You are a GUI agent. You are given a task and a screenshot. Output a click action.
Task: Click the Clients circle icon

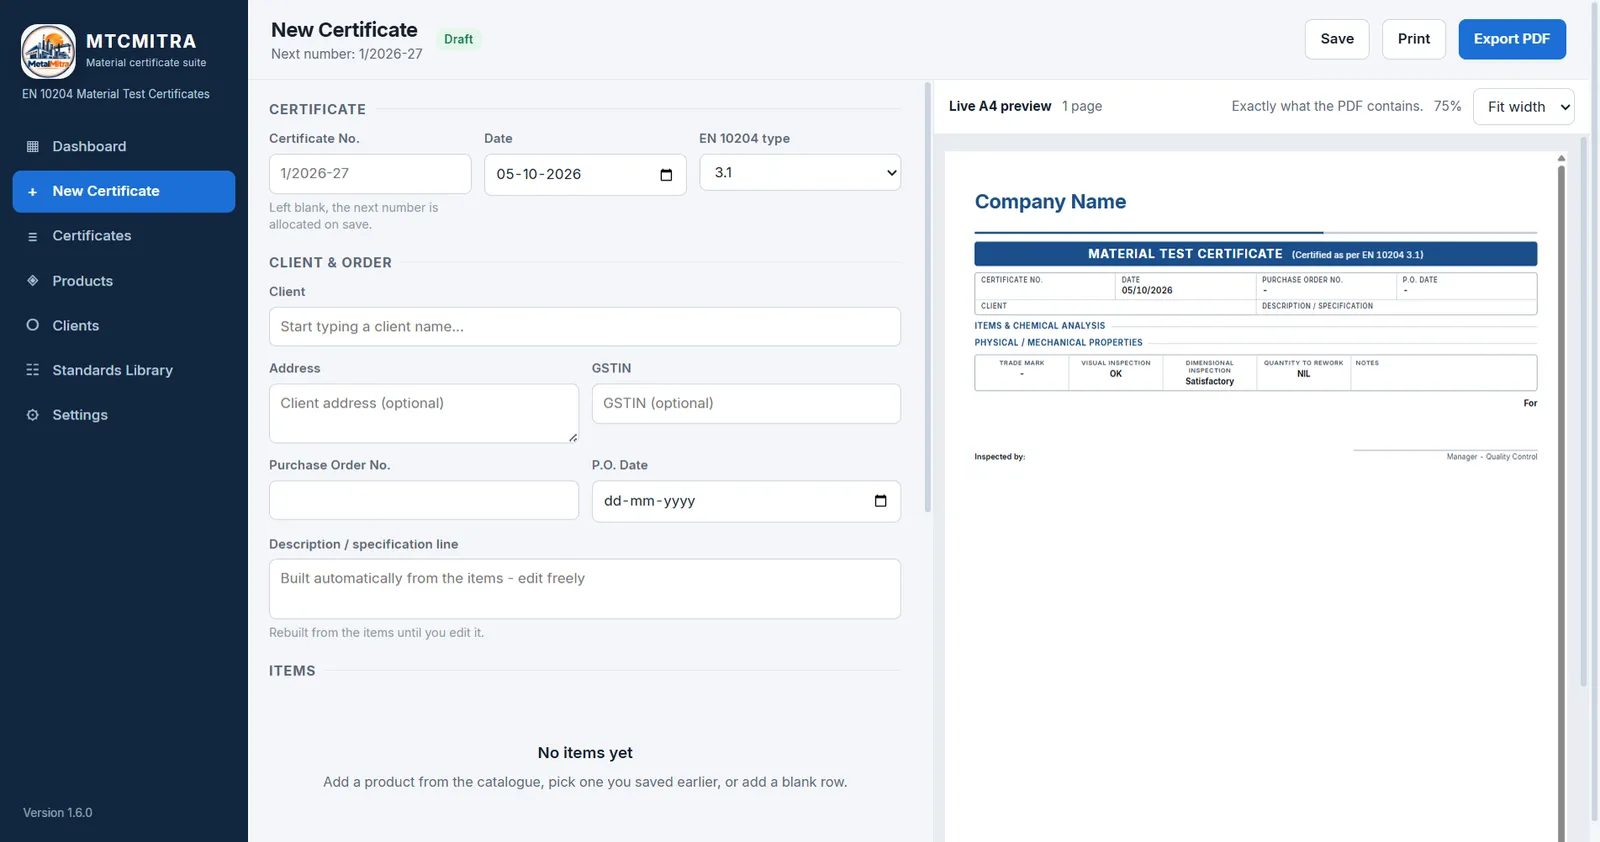click(x=32, y=325)
